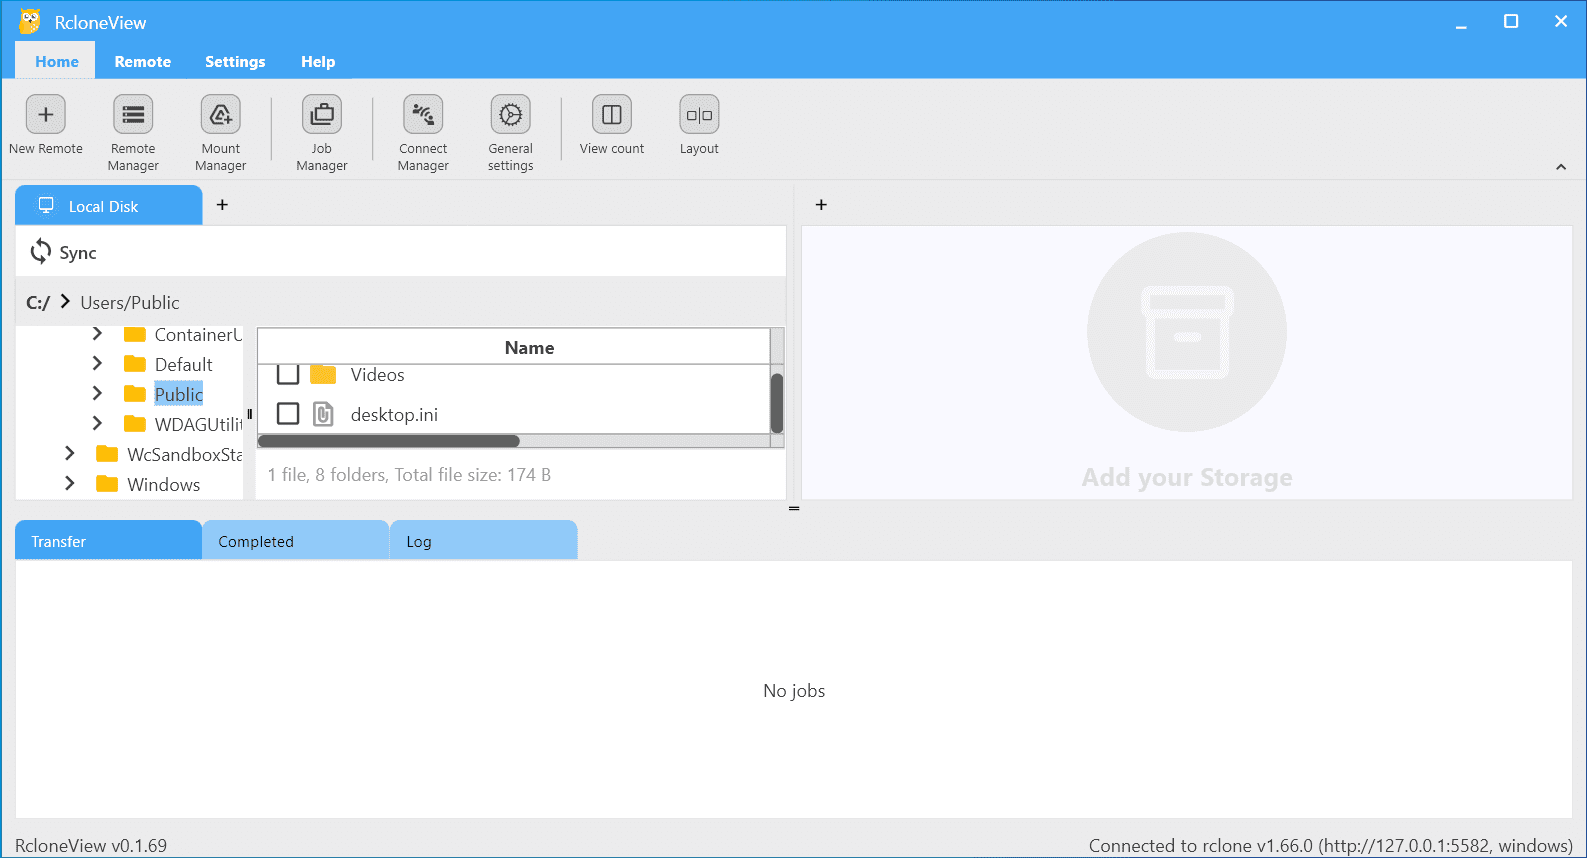Click the Users/Public path breadcrumb
1587x858 pixels.
pyautogui.click(x=130, y=303)
